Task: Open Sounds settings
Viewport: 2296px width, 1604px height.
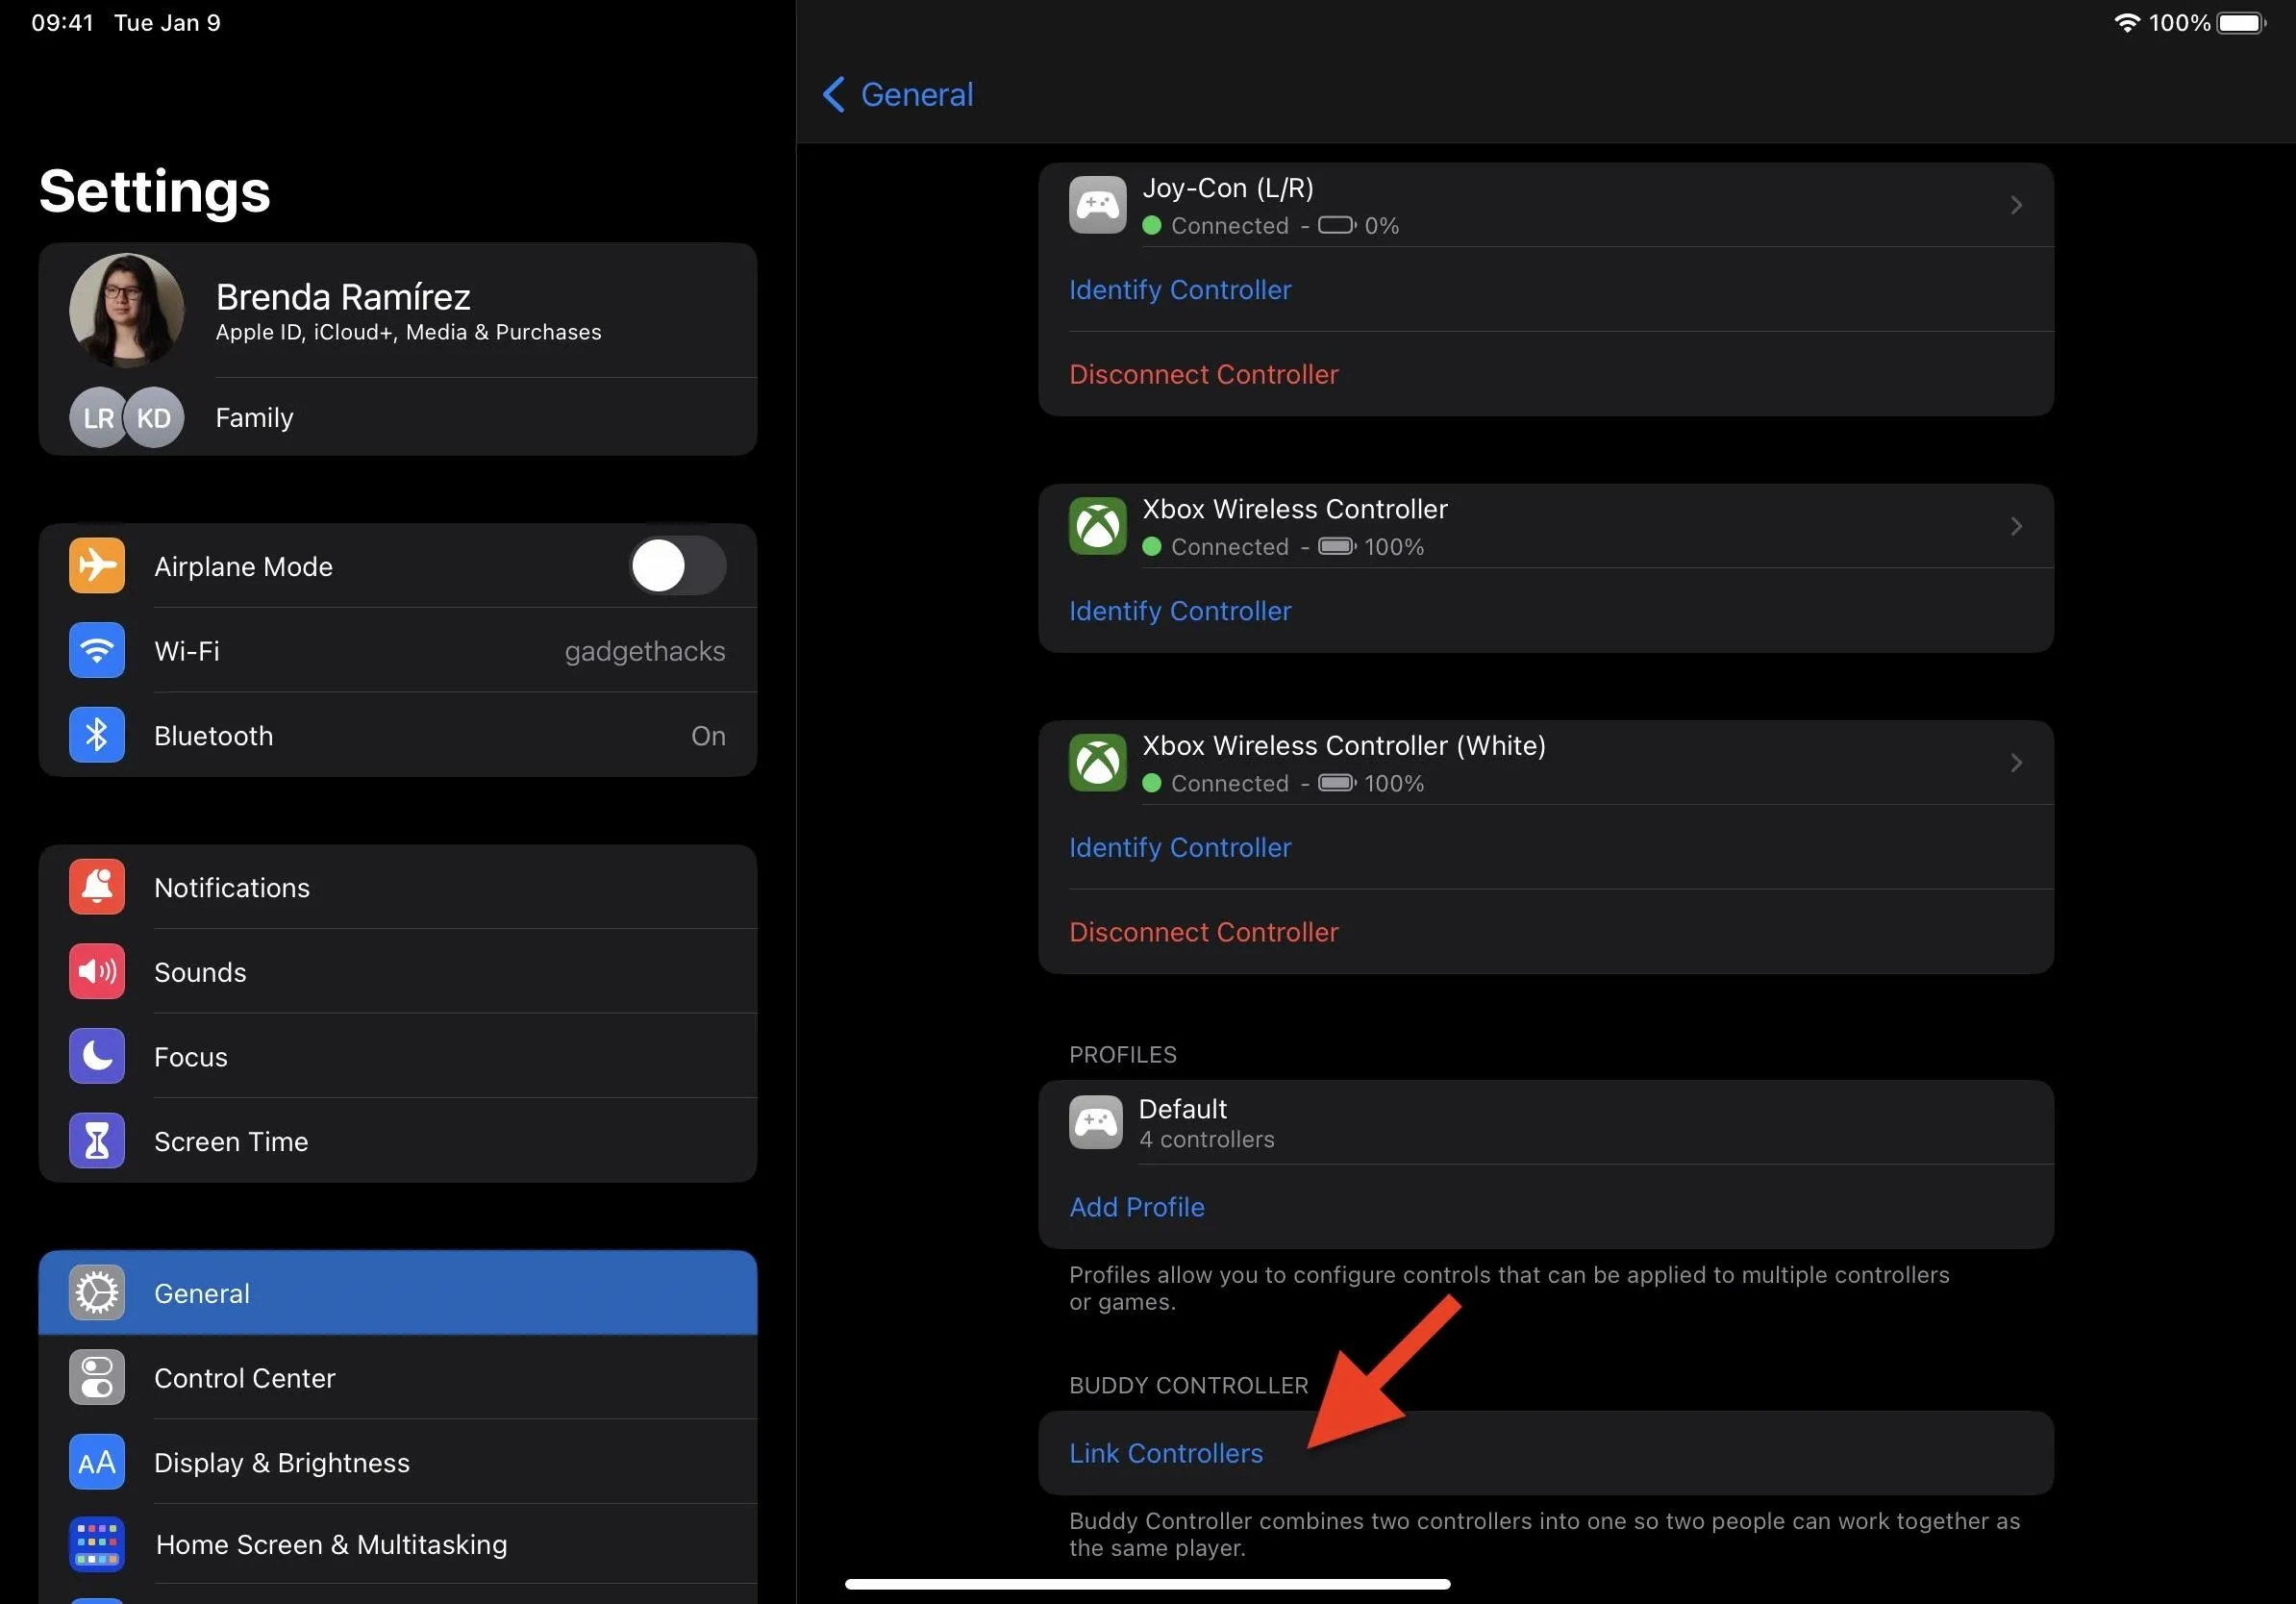Action: [x=398, y=972]
